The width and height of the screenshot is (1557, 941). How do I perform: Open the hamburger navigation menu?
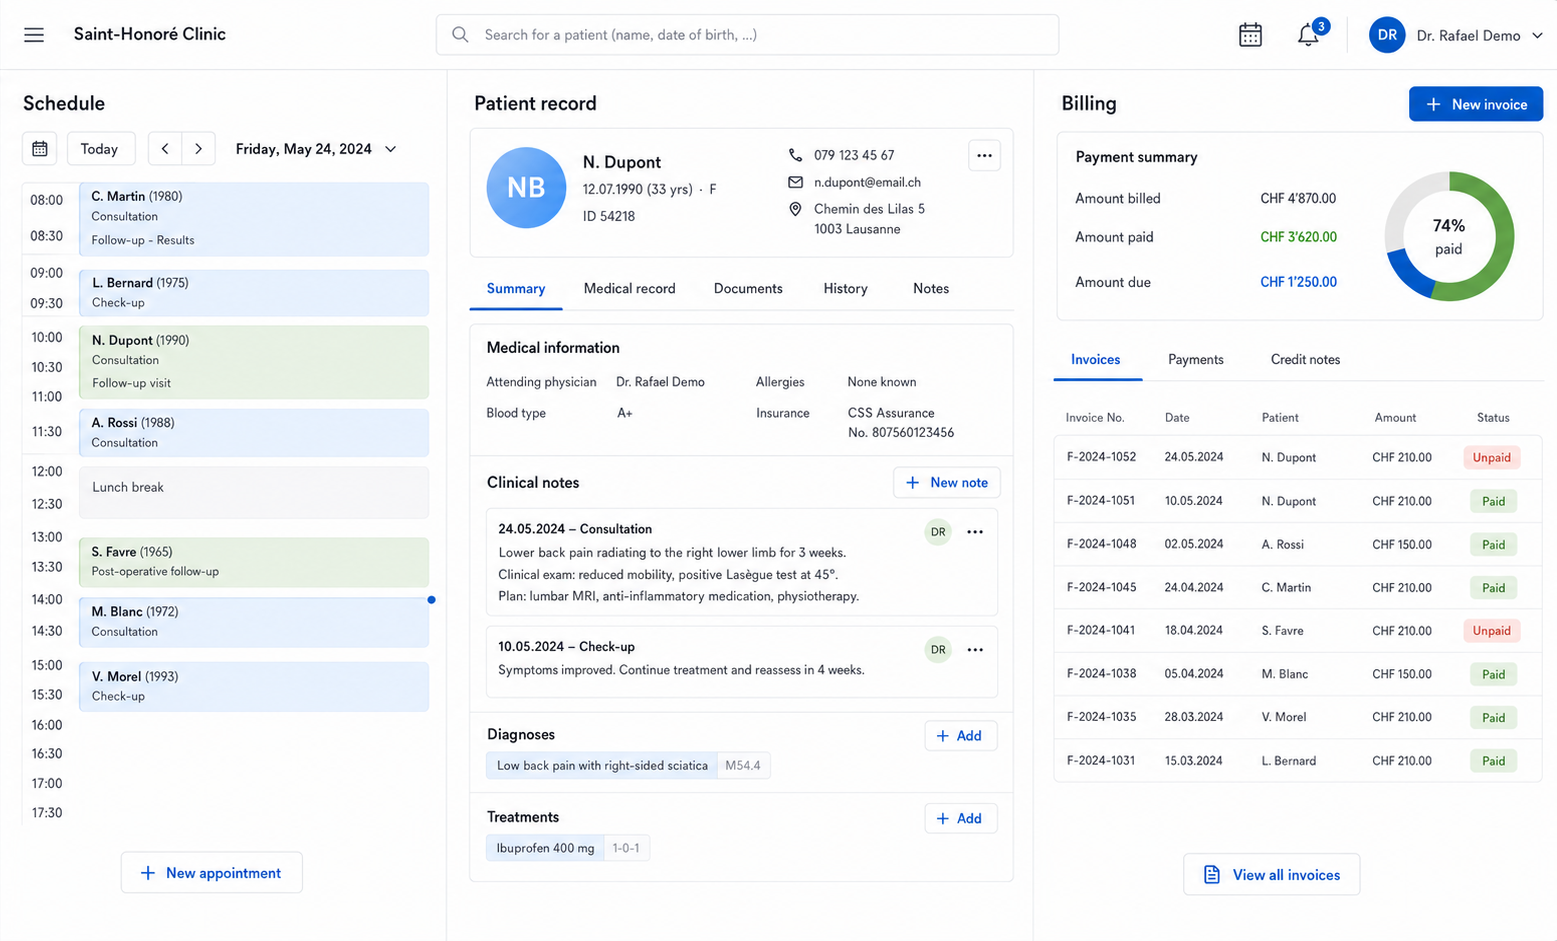pyautogui.click(x=34, y=35)
